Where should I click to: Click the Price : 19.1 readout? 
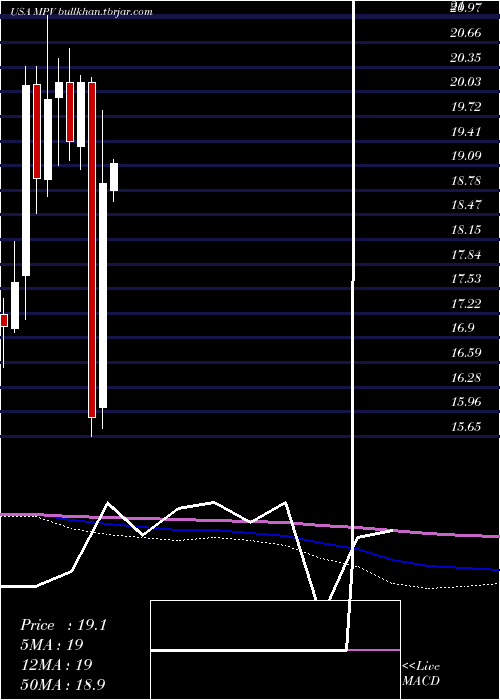pyautogui.click(x=63, y=625)
